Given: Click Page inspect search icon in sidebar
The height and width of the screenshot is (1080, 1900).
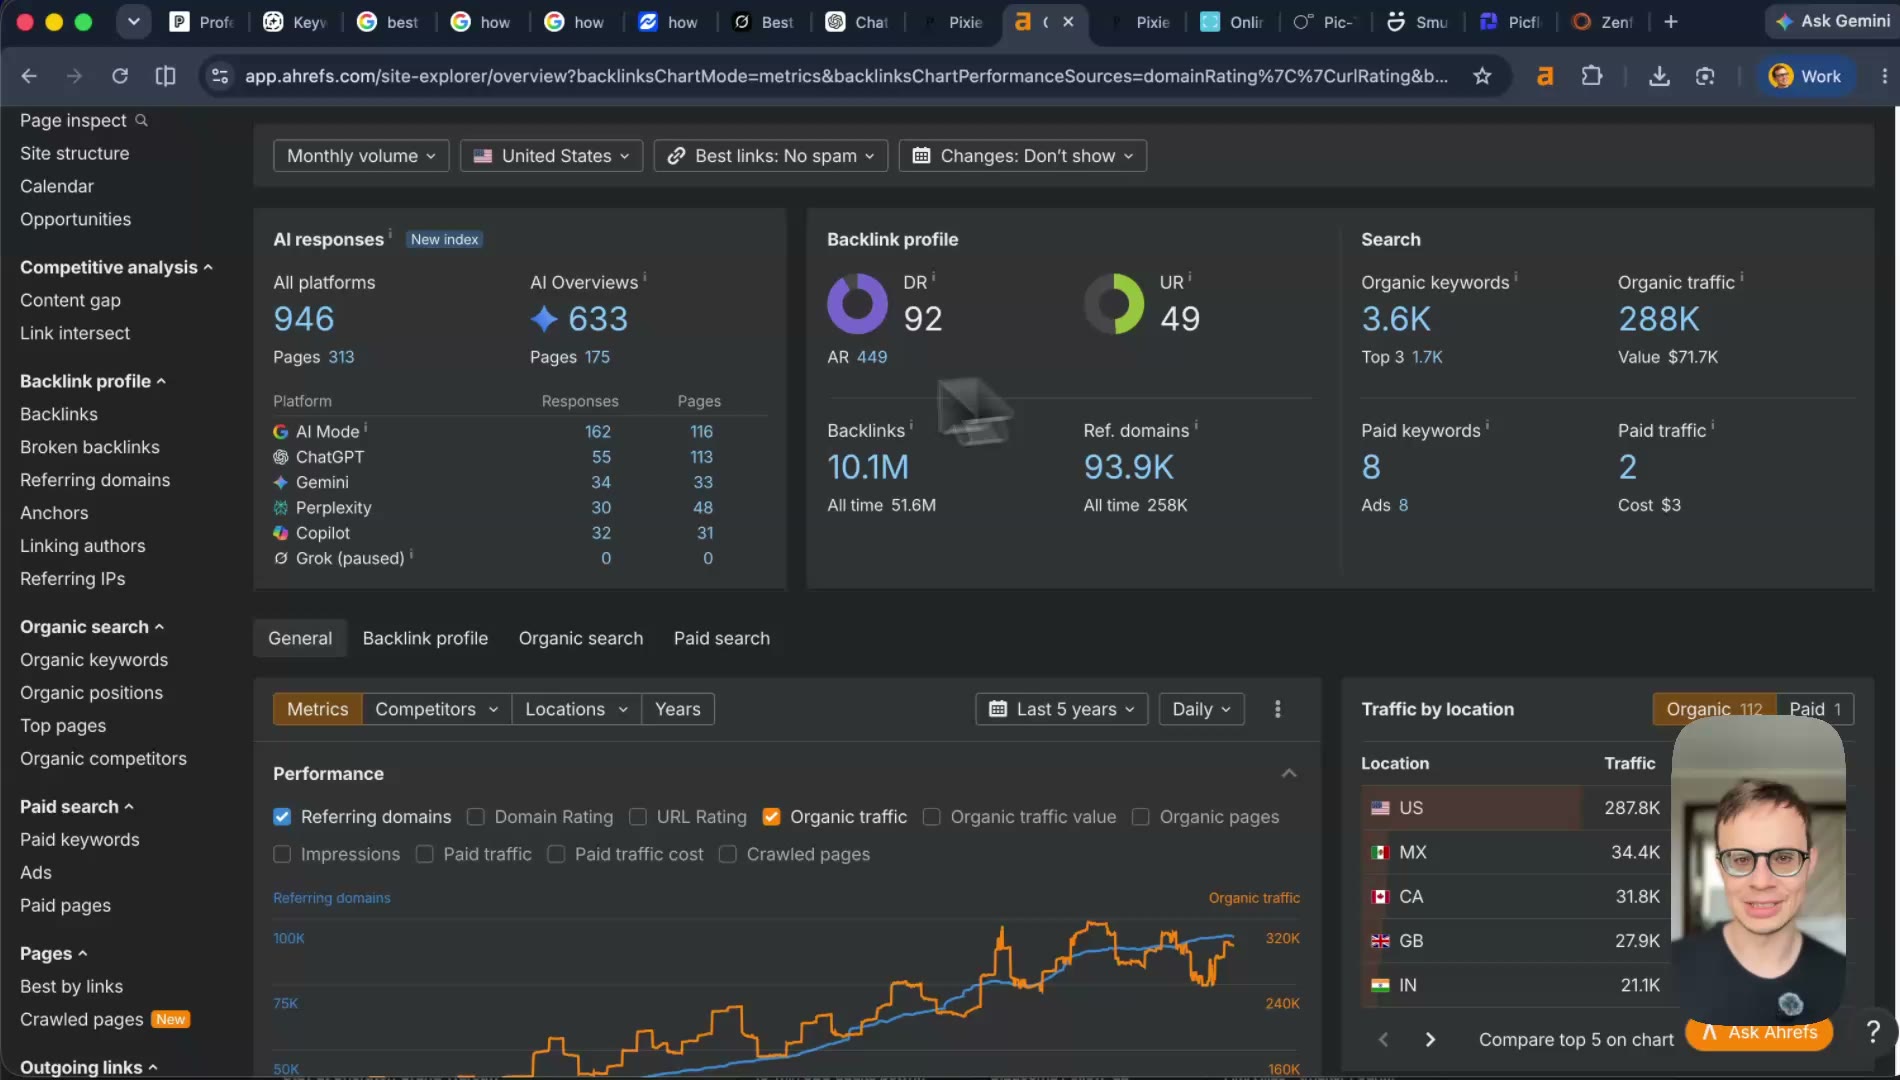Looking at the screenshot, I should (x=141, y=120).
